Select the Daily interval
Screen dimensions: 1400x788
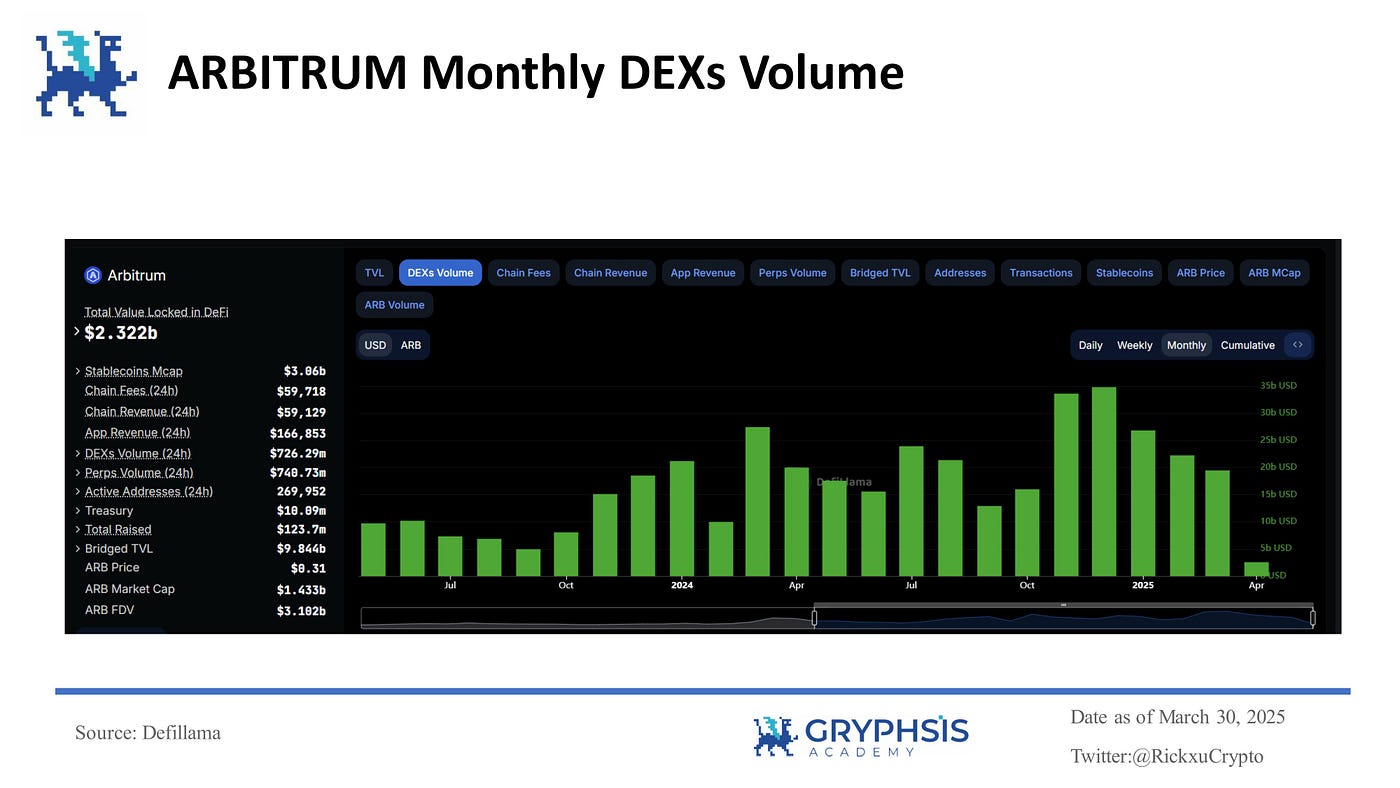pyautogui.click(x=1090, y=345)
